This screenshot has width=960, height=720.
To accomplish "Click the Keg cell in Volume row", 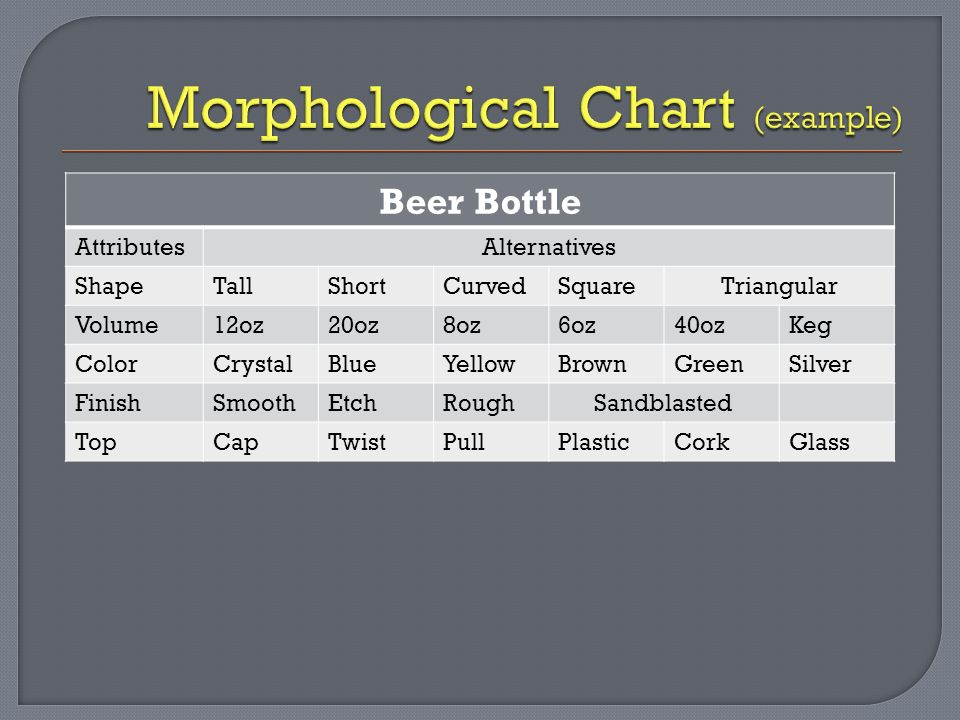I will (837, 324).
